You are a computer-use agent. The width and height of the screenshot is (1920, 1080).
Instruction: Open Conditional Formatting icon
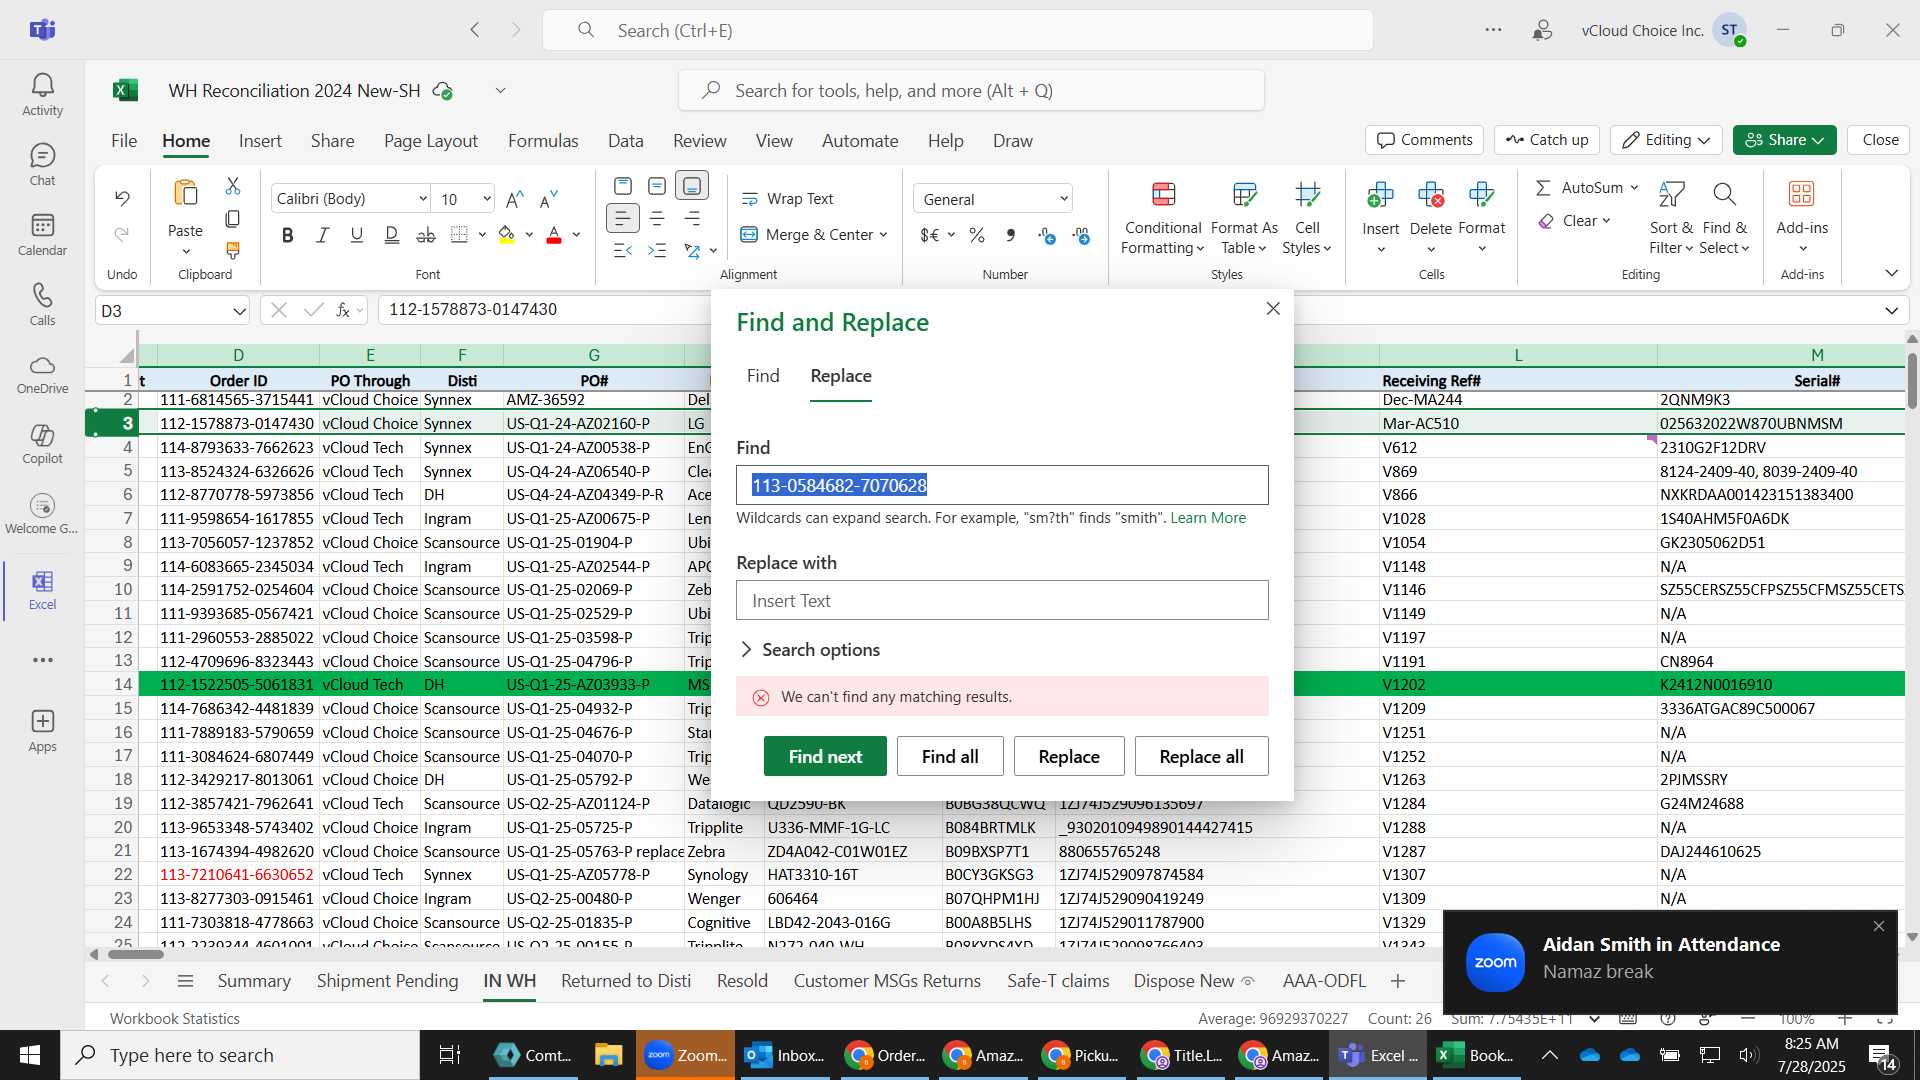[1163, 194]
